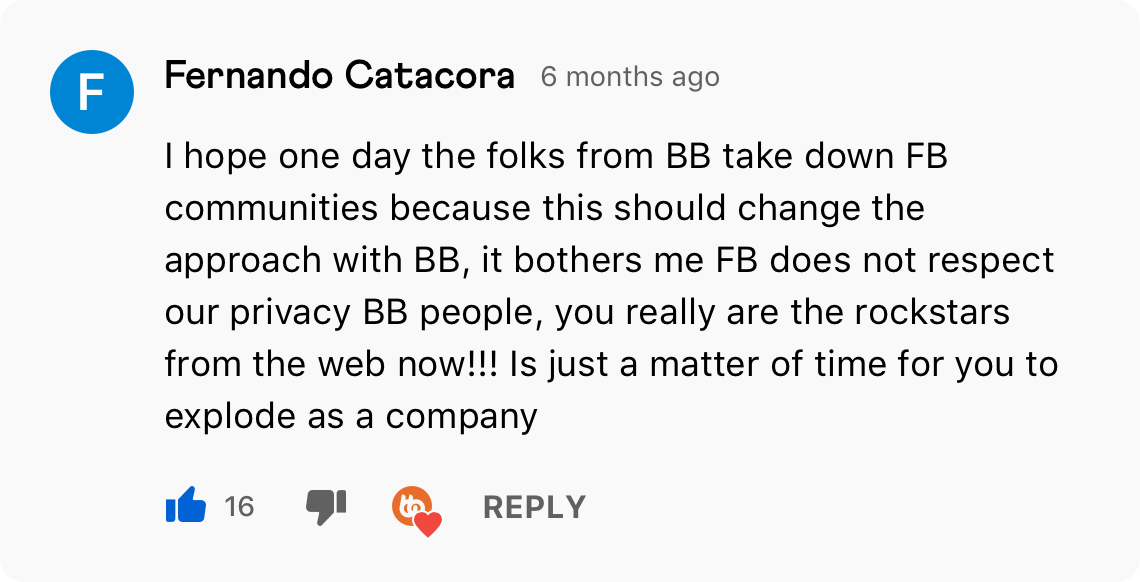1140x582 pixels.
Task: Click the like count "16"
Action: 239,507
